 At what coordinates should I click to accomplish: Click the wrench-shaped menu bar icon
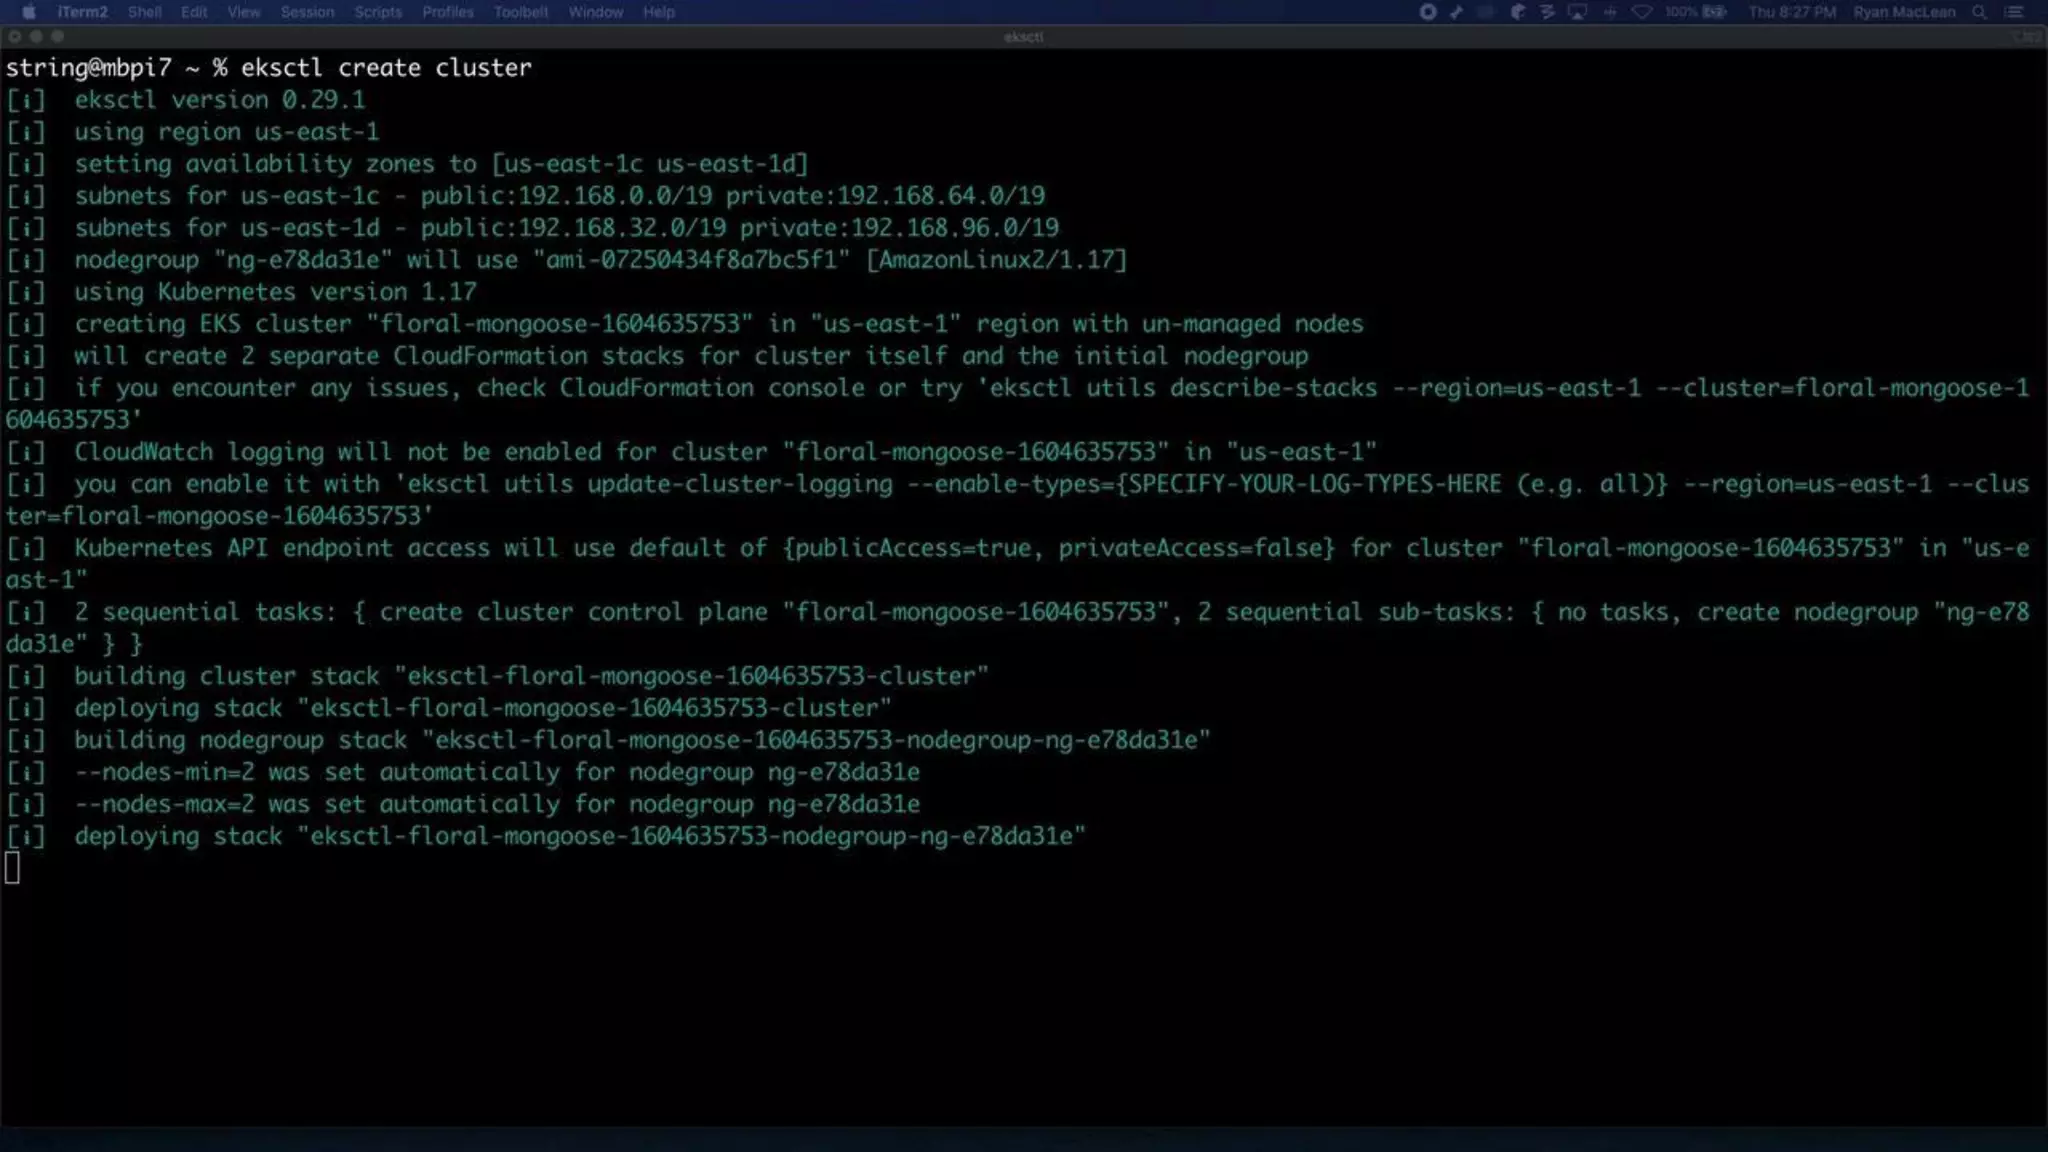point(1457,12)
